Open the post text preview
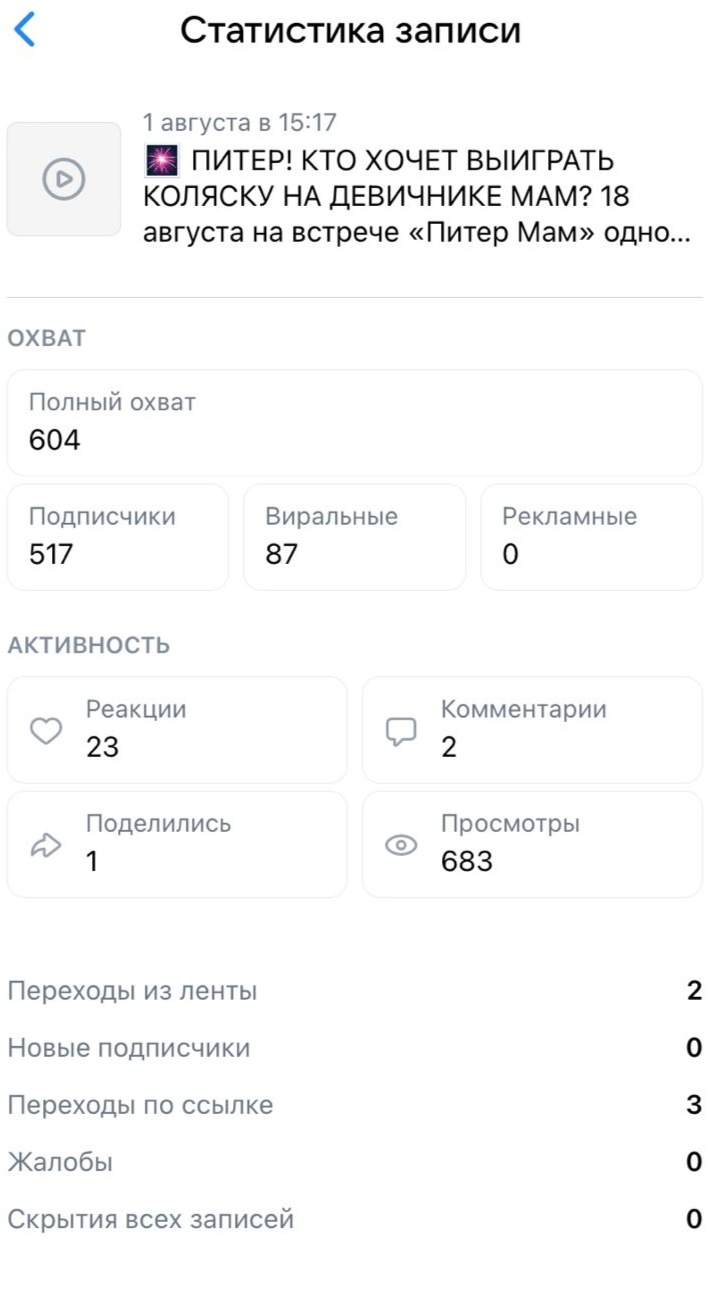The height and width of the screenshot is (1293, 724). [417, 197]
